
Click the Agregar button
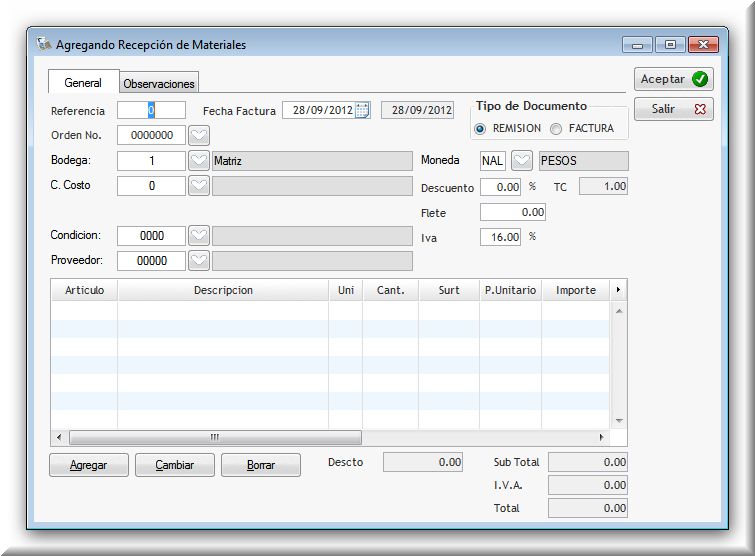click(x=89, y=465)
